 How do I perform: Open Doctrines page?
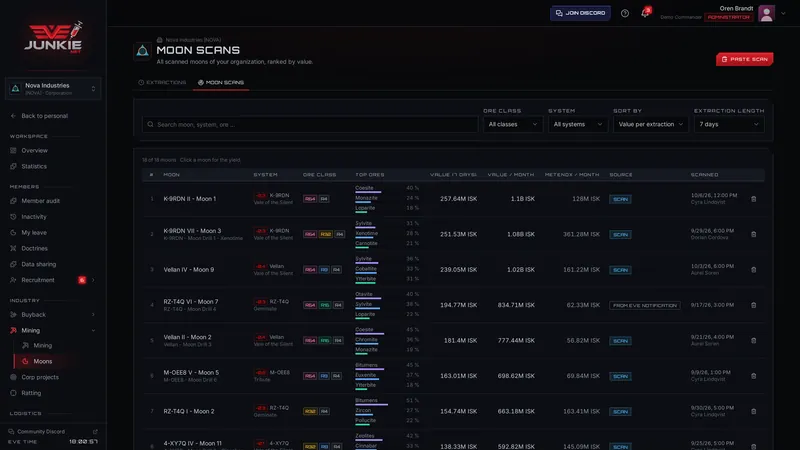point(34,248)
